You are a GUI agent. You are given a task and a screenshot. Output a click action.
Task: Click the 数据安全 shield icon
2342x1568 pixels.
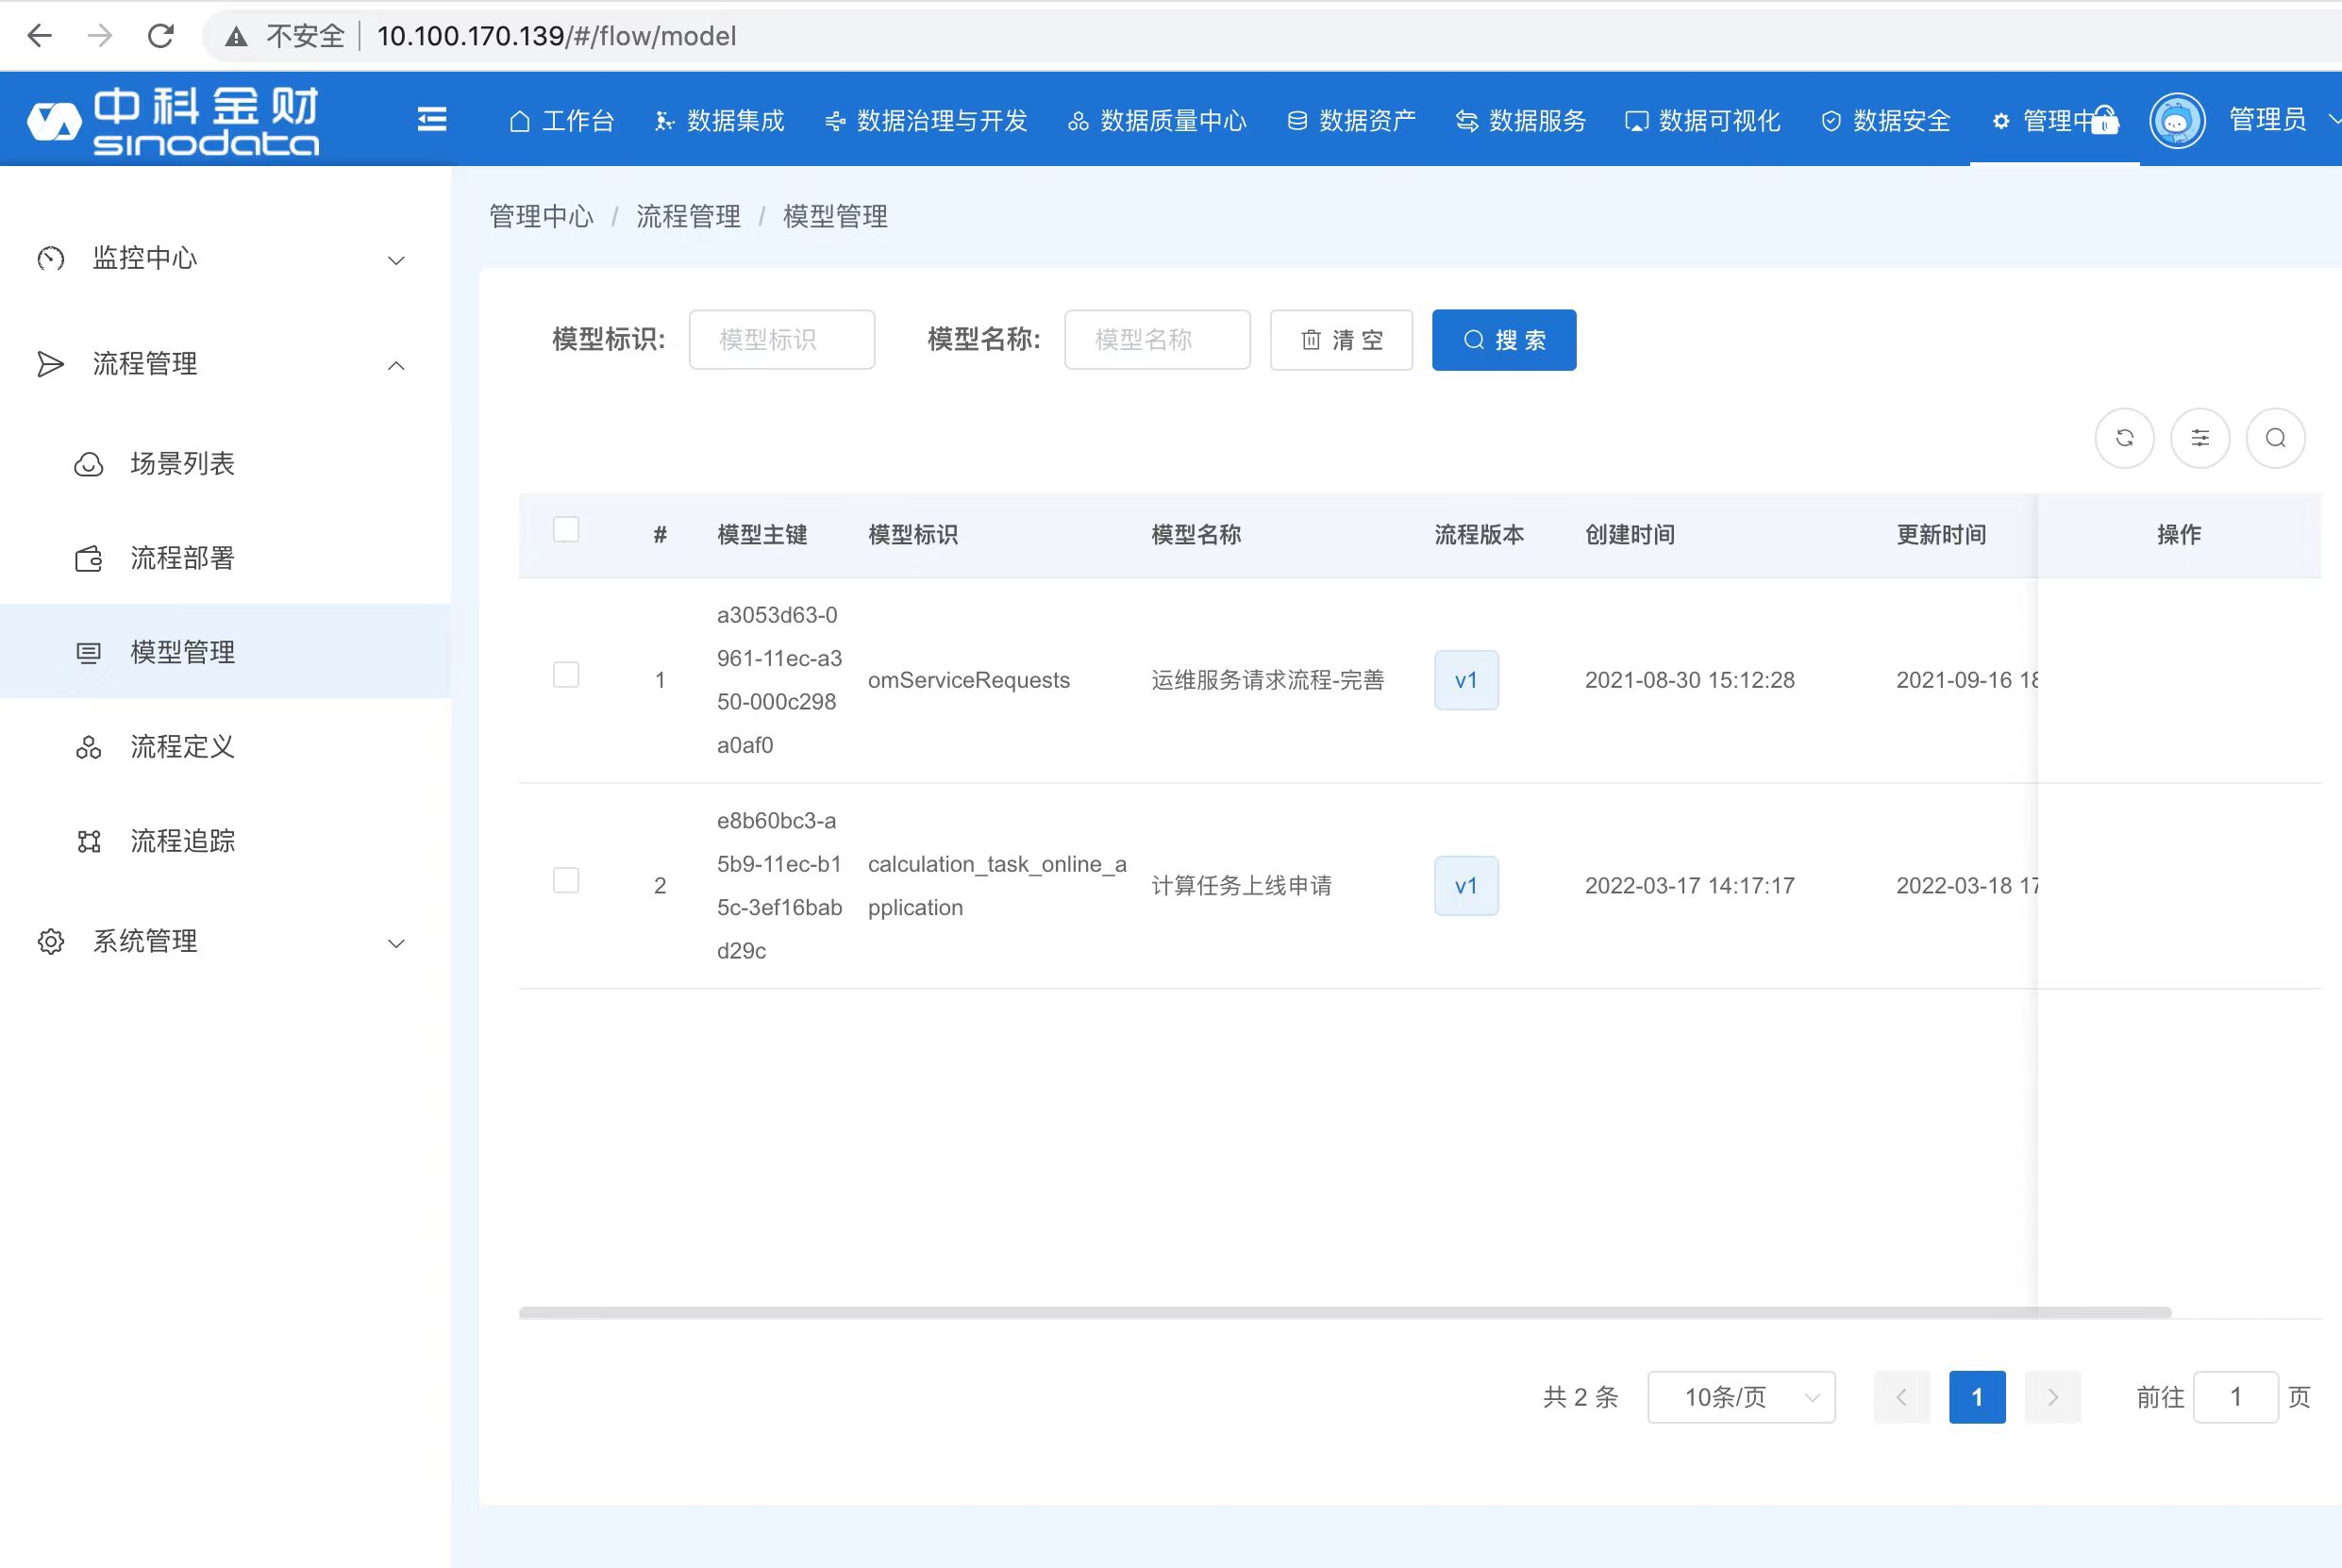[x=1831, y=121]
